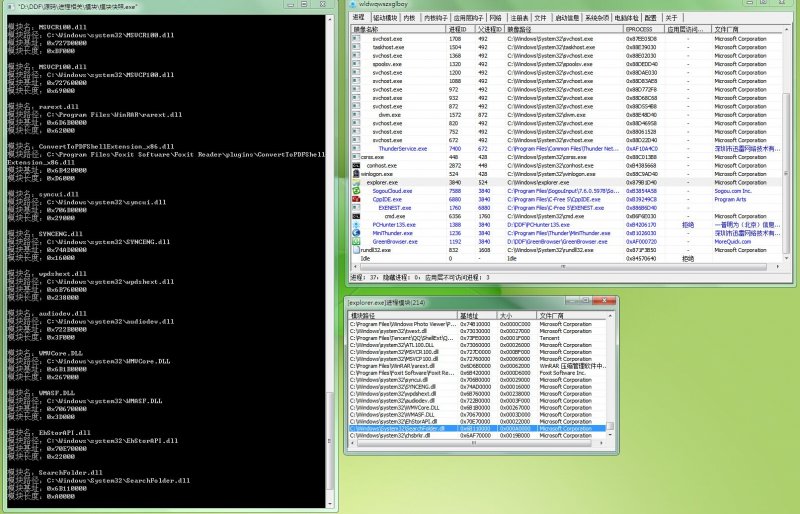This screenshot has height=514, width=800.
Task: Select the cmd.exe process name
Action: (x=395, y=216)
